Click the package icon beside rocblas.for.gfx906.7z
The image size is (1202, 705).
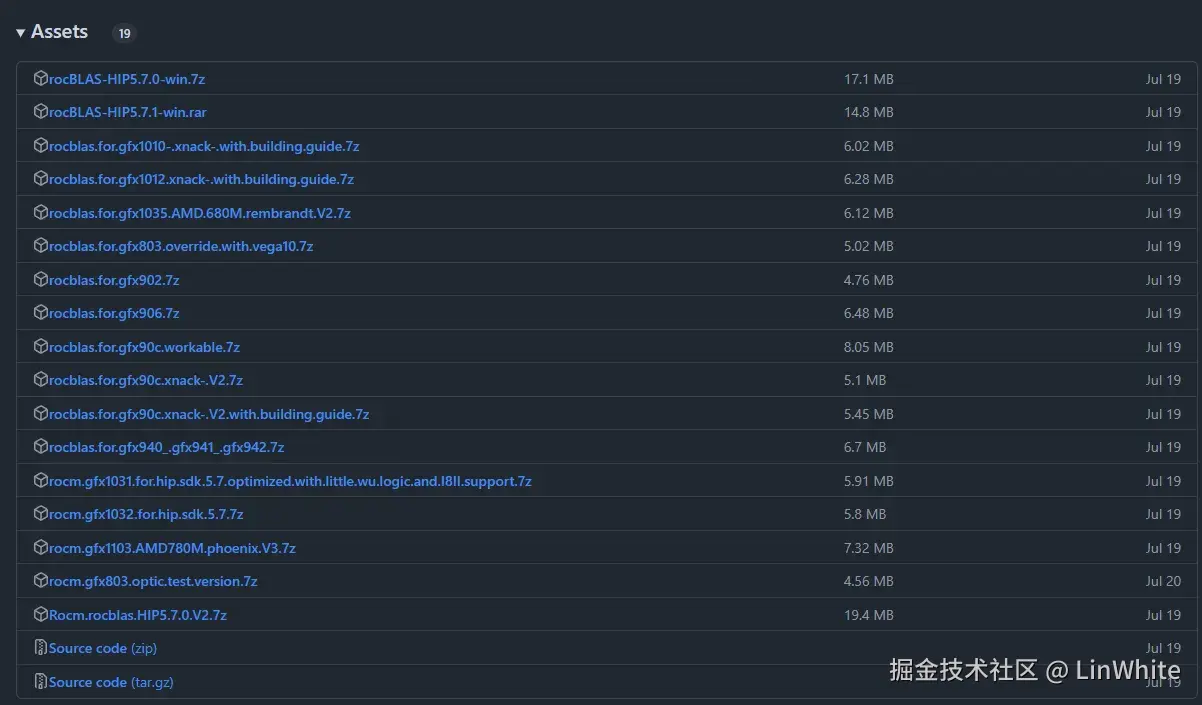tap(40, 313)
